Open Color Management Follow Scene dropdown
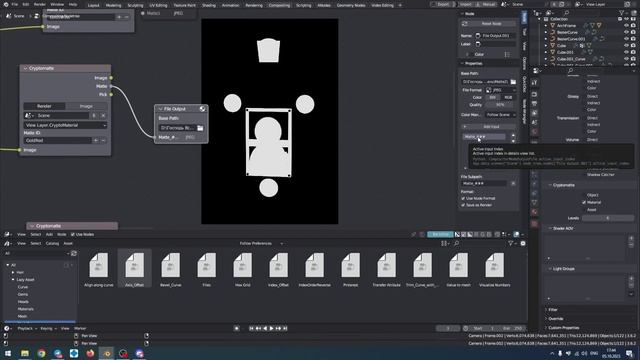640x360 pixels. click(x=501, y=115)
